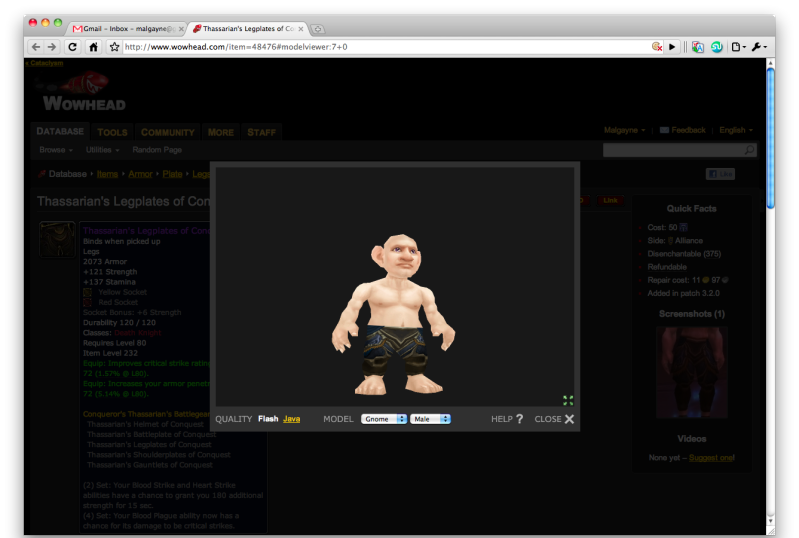Viewport: 799px width, 538px height.
Task: Open the Gnome race dropdown
Action: coord(384,419)
